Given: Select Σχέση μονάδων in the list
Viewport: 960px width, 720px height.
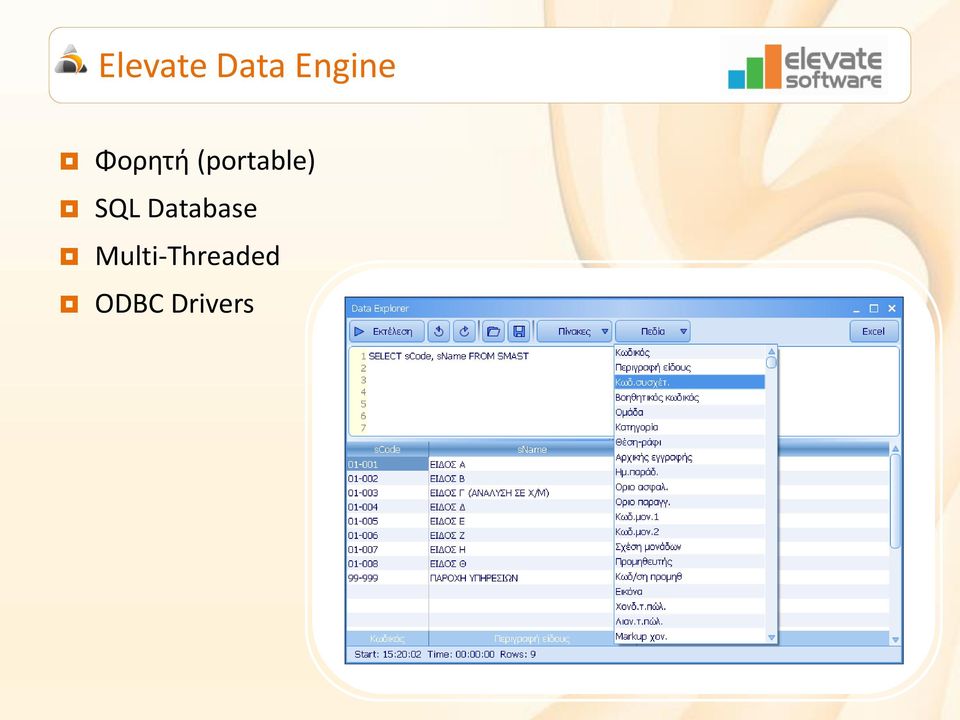Looking at the screenshot, I should pyautogui.click(x=689, y=547).
